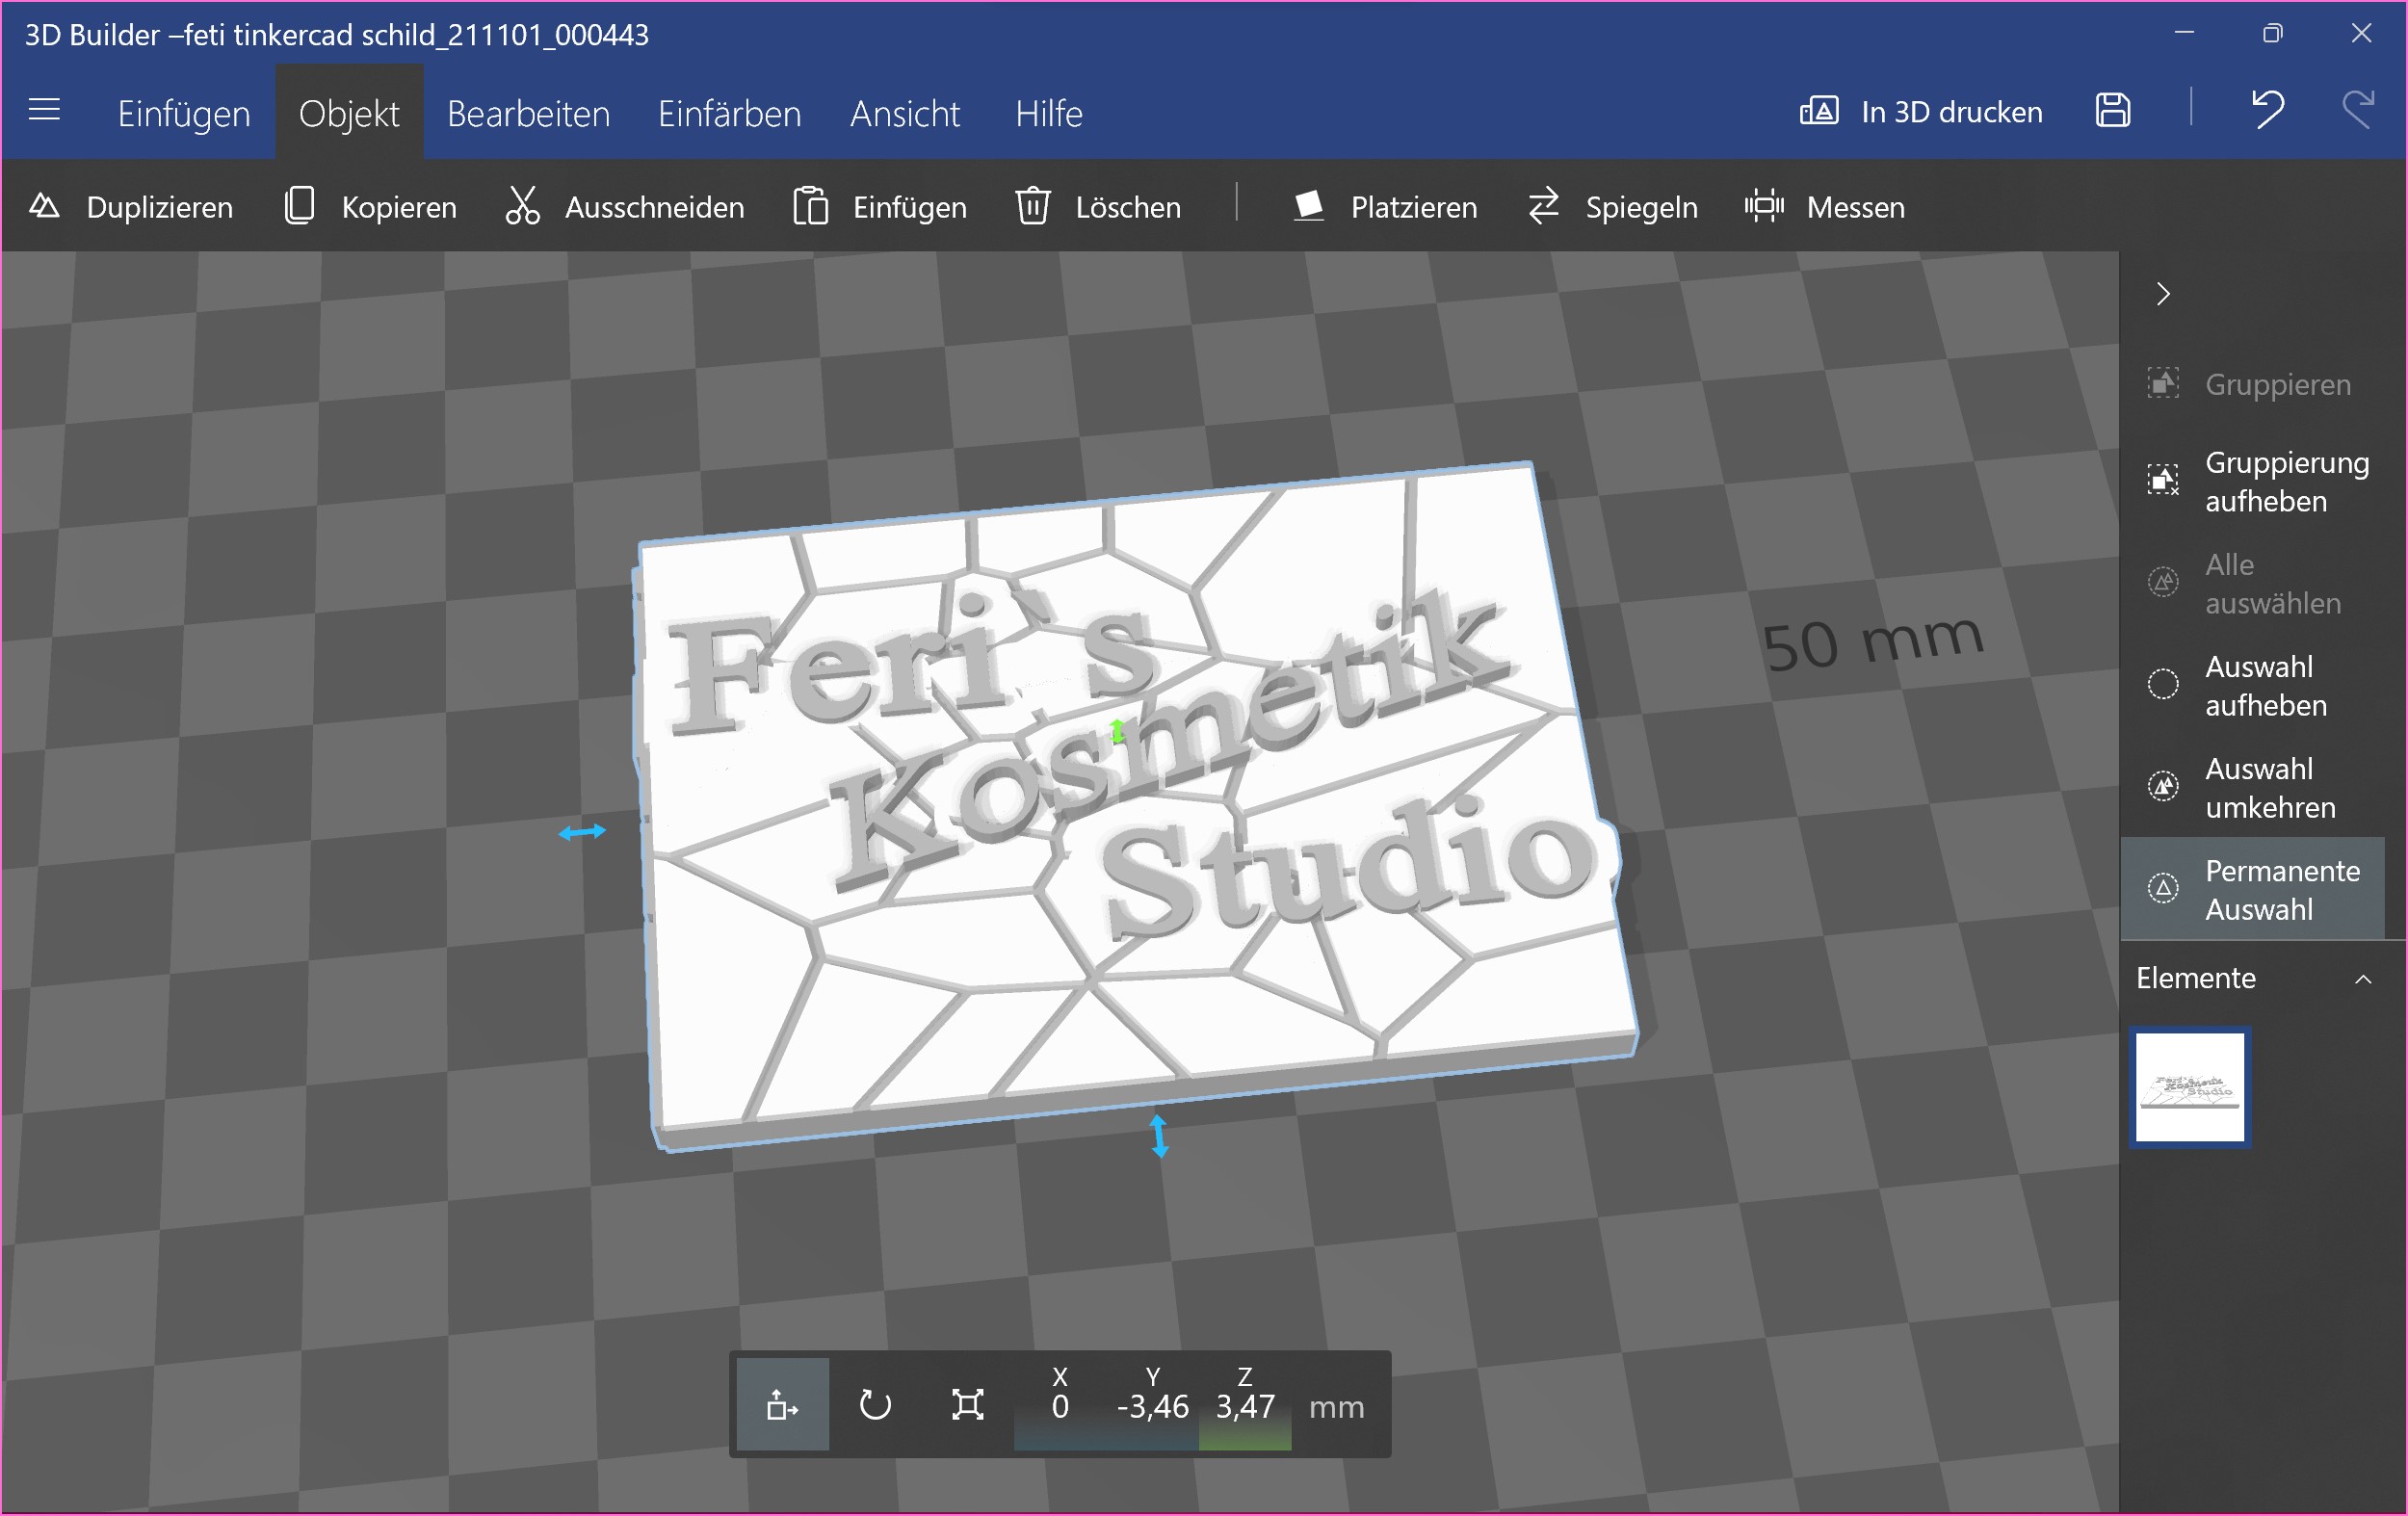Select the Platzieren tool
This screenshot has width=2408, height=1516.
[1384, 207]
